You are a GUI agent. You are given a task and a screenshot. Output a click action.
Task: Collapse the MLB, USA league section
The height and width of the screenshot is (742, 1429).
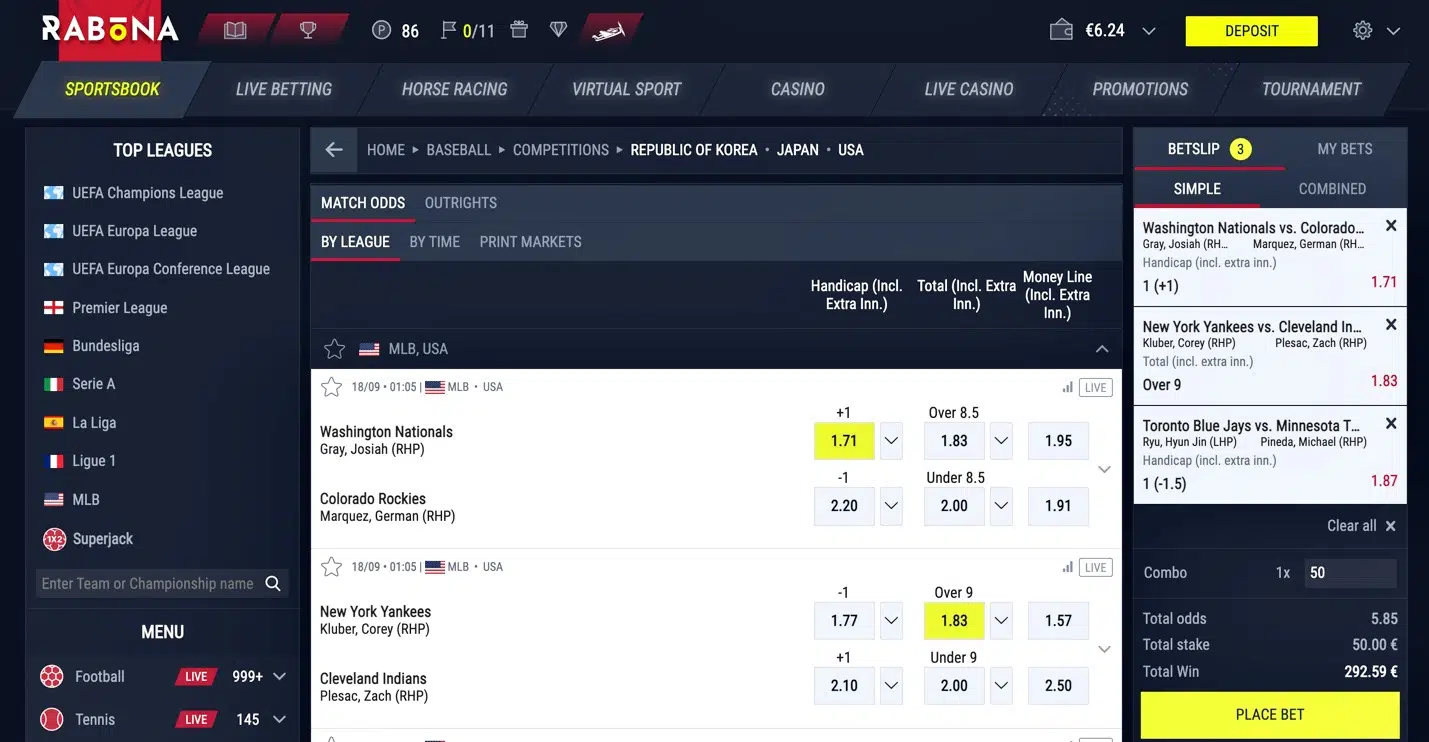[1101, 349]
